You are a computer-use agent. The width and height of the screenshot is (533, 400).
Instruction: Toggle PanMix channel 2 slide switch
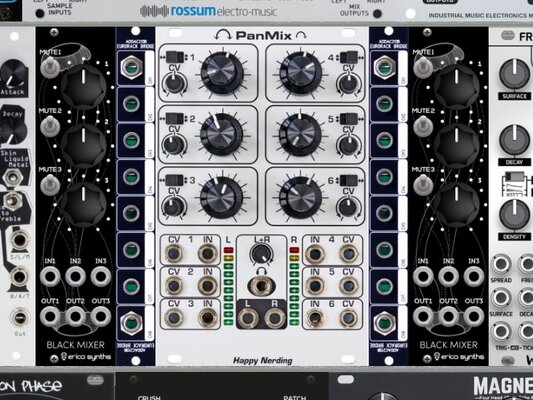[175, 119]
